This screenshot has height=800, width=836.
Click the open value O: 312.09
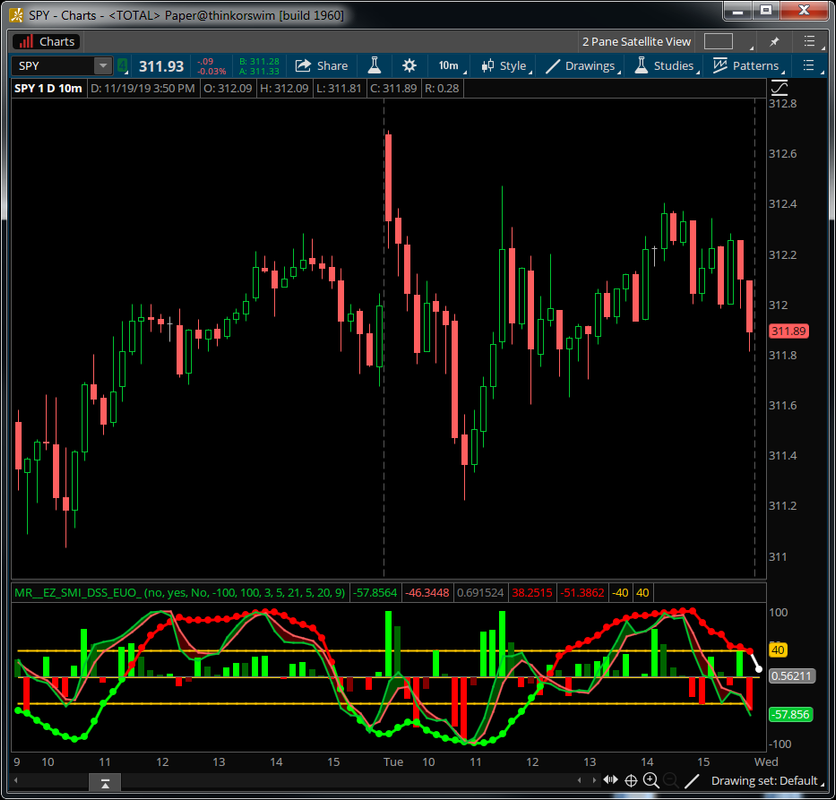pyautogui.click(x=228, y=88)
